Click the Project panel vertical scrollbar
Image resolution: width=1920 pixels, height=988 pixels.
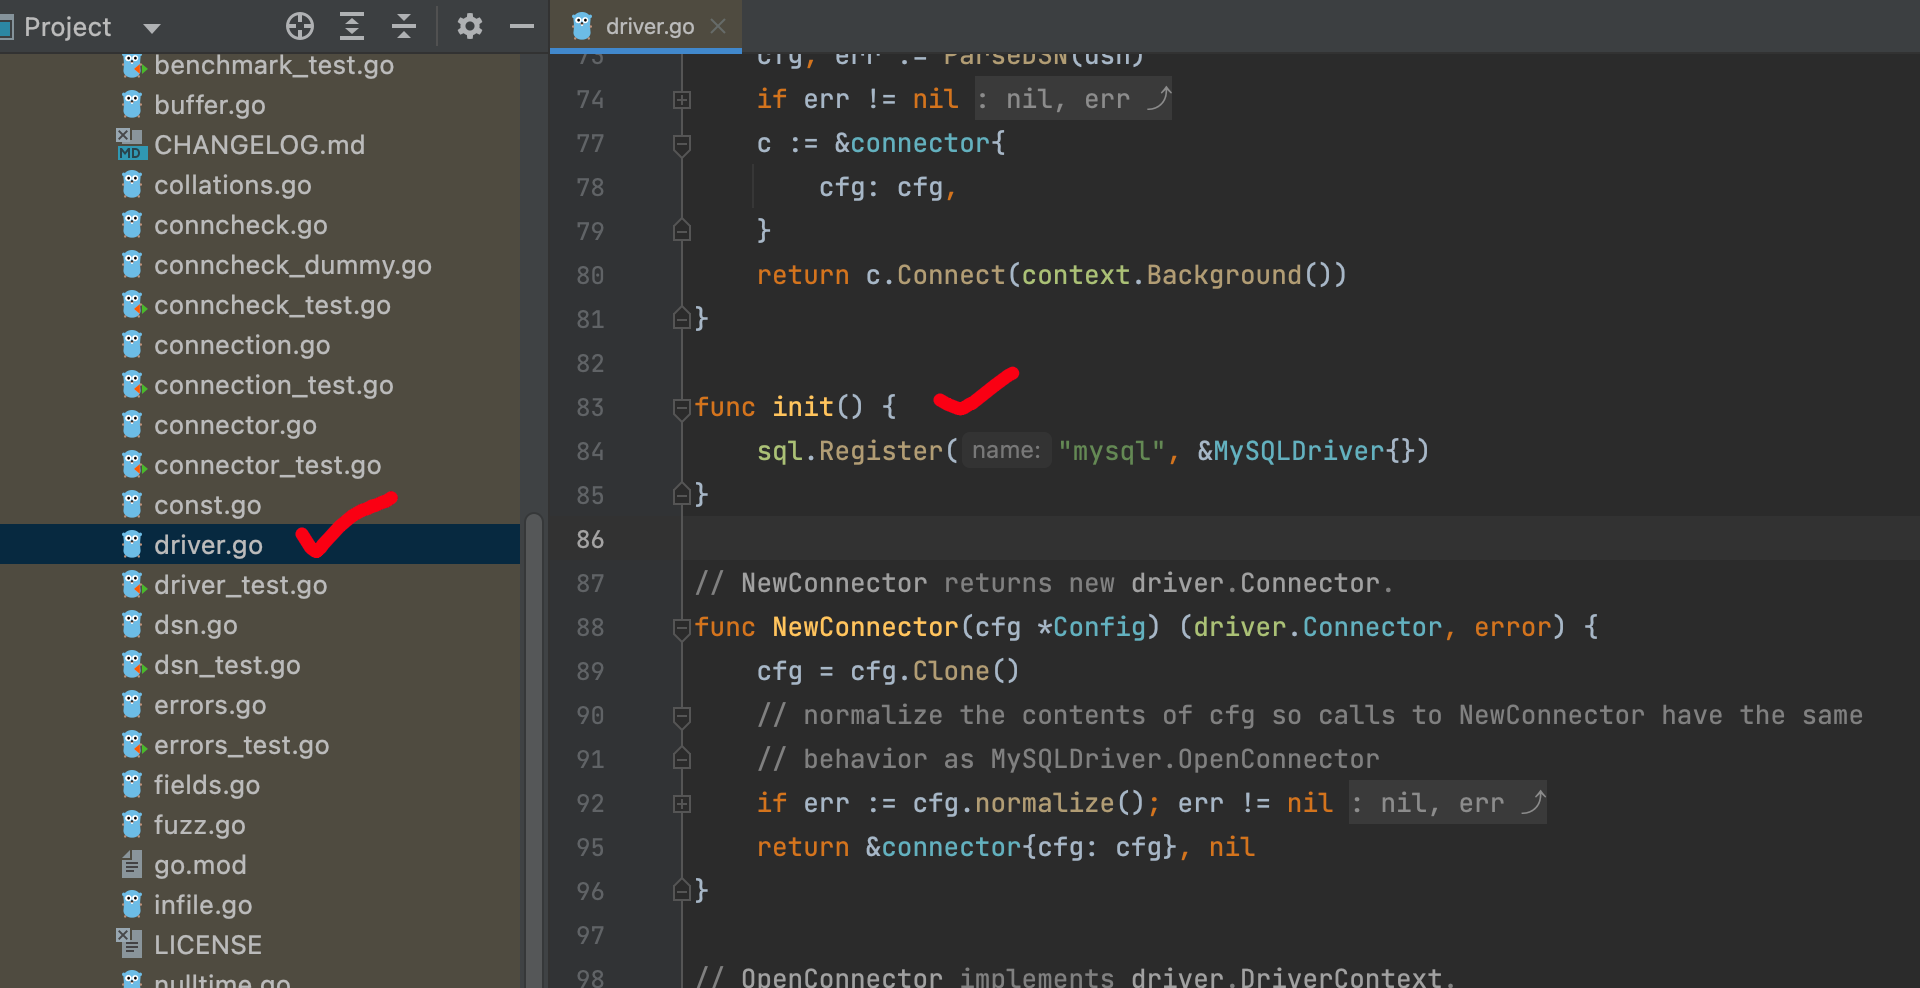click(x=534, y=700)
